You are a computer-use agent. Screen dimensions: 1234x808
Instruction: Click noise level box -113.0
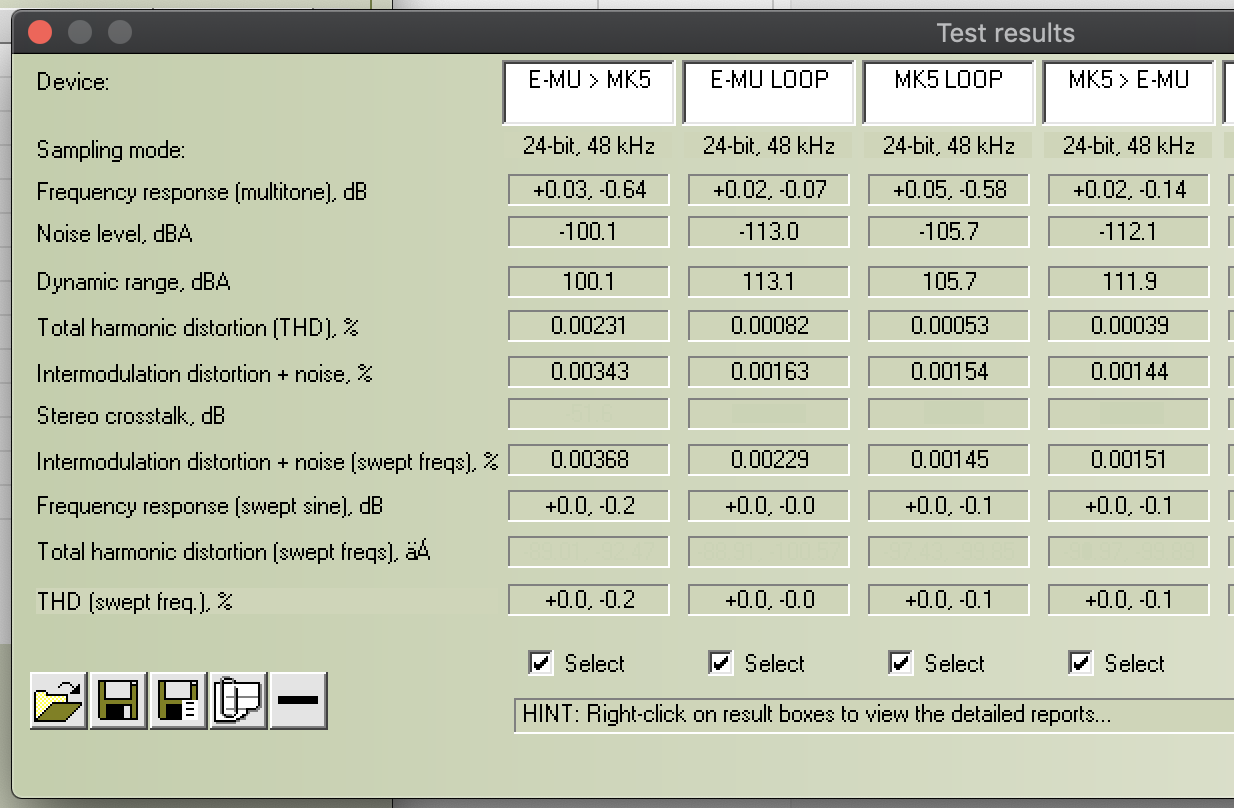[x=769, y=232]
